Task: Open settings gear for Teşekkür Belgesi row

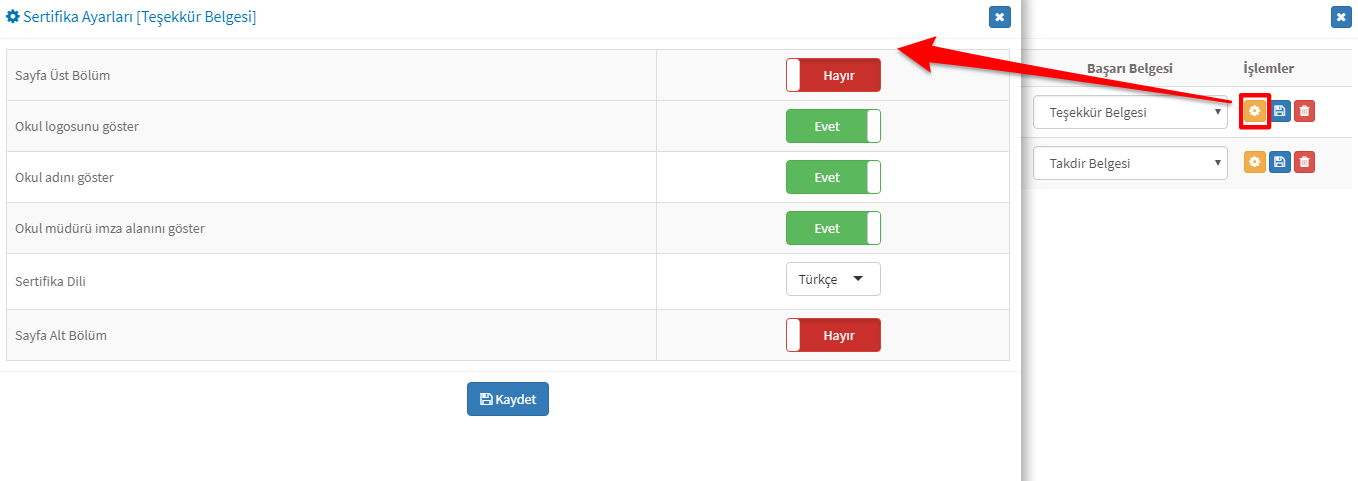Action: [1254, 111]
